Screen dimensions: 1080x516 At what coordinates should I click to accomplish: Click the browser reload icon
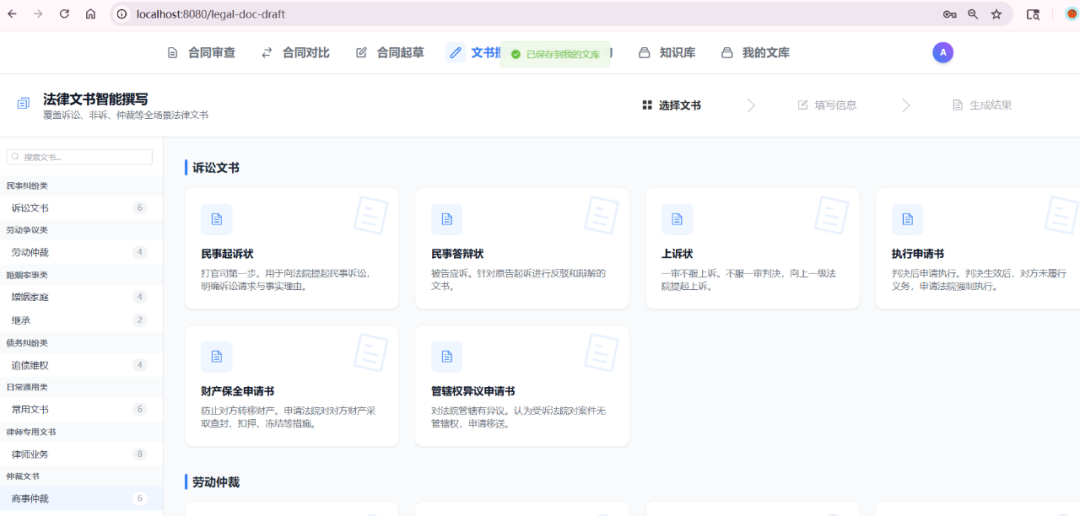[65, 14]
